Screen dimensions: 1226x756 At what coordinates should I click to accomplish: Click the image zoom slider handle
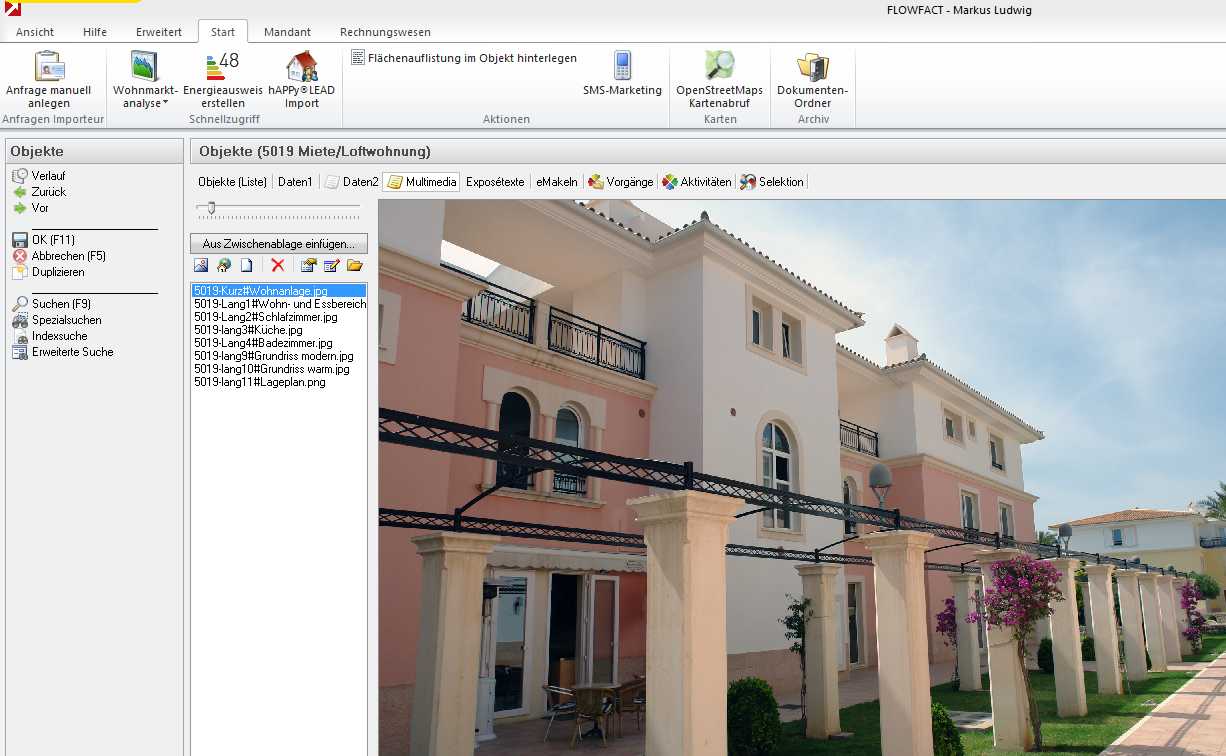(211, 208)
